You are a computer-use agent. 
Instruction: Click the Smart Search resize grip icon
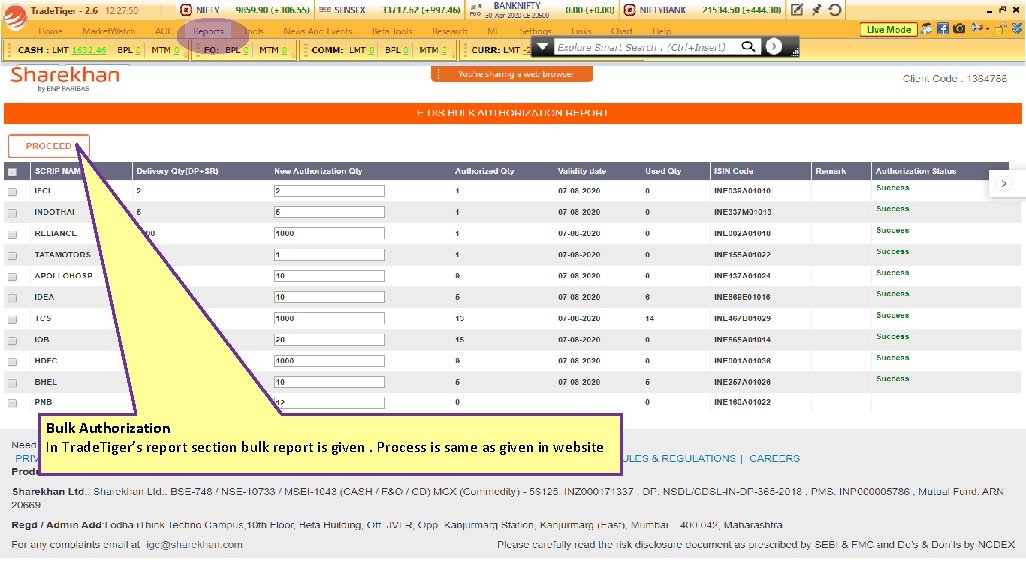pyautogui.click(x=795, y=50)
